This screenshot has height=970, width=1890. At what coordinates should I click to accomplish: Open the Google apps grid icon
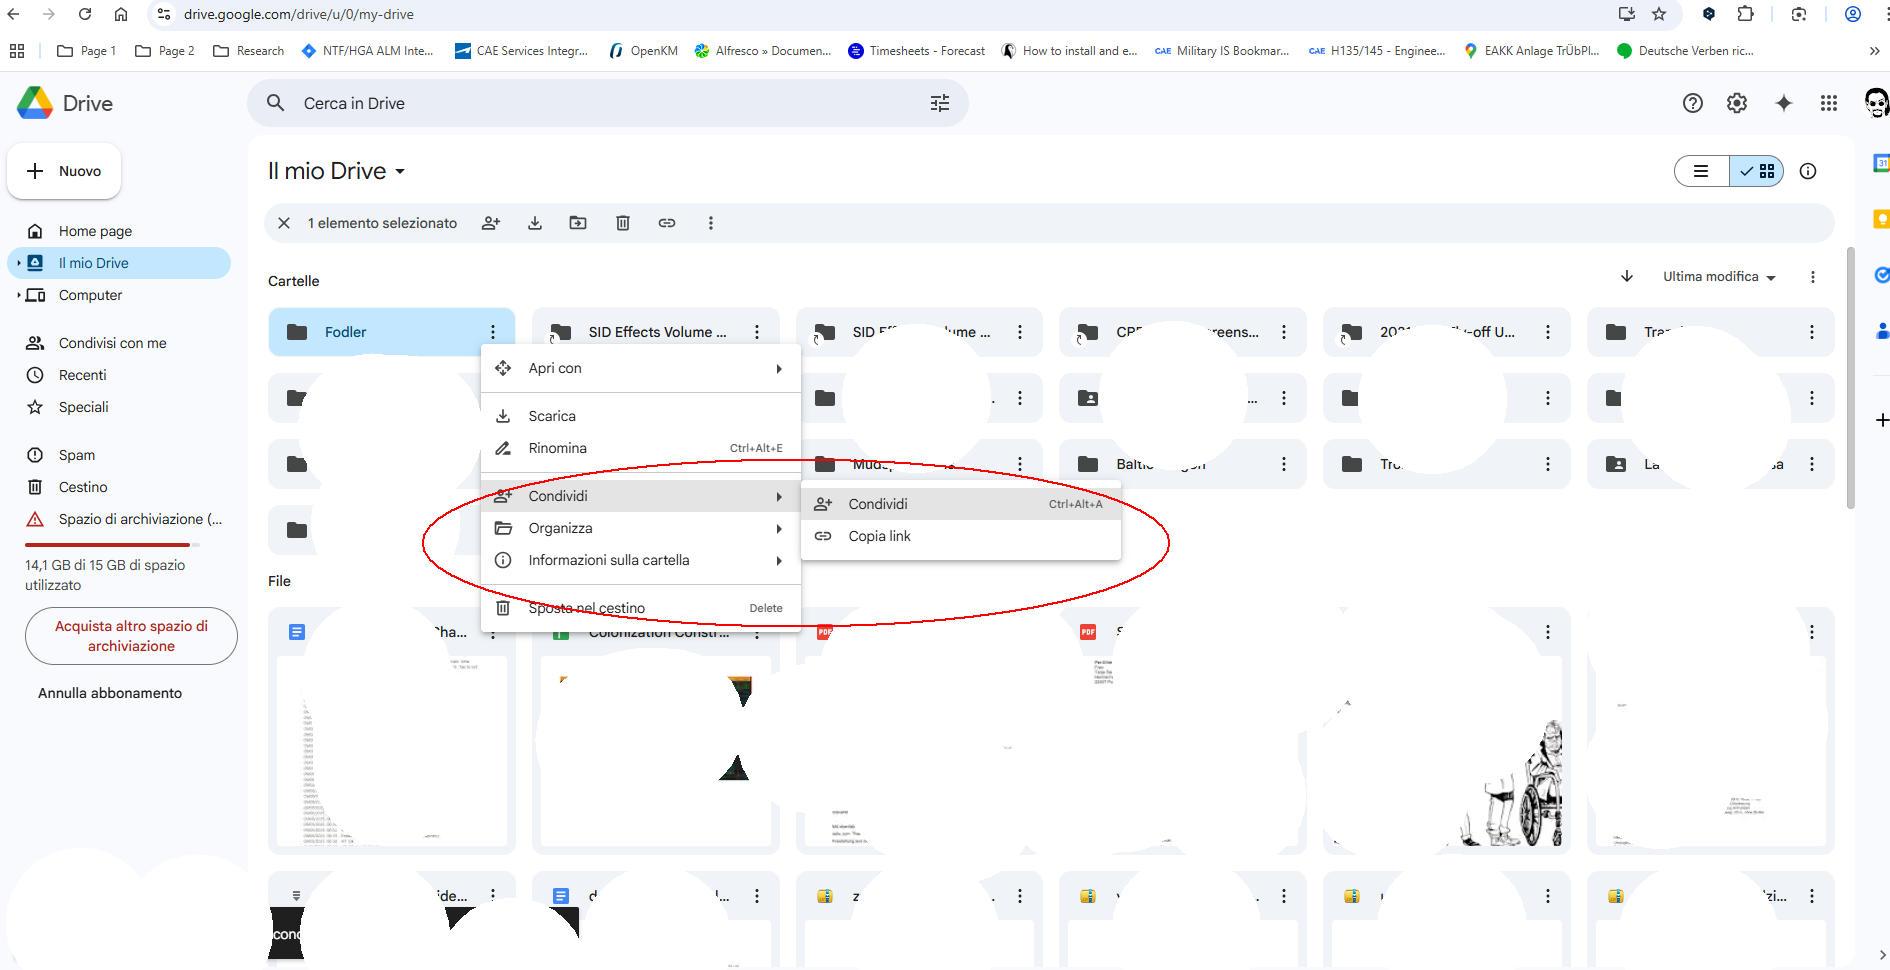1828,103
